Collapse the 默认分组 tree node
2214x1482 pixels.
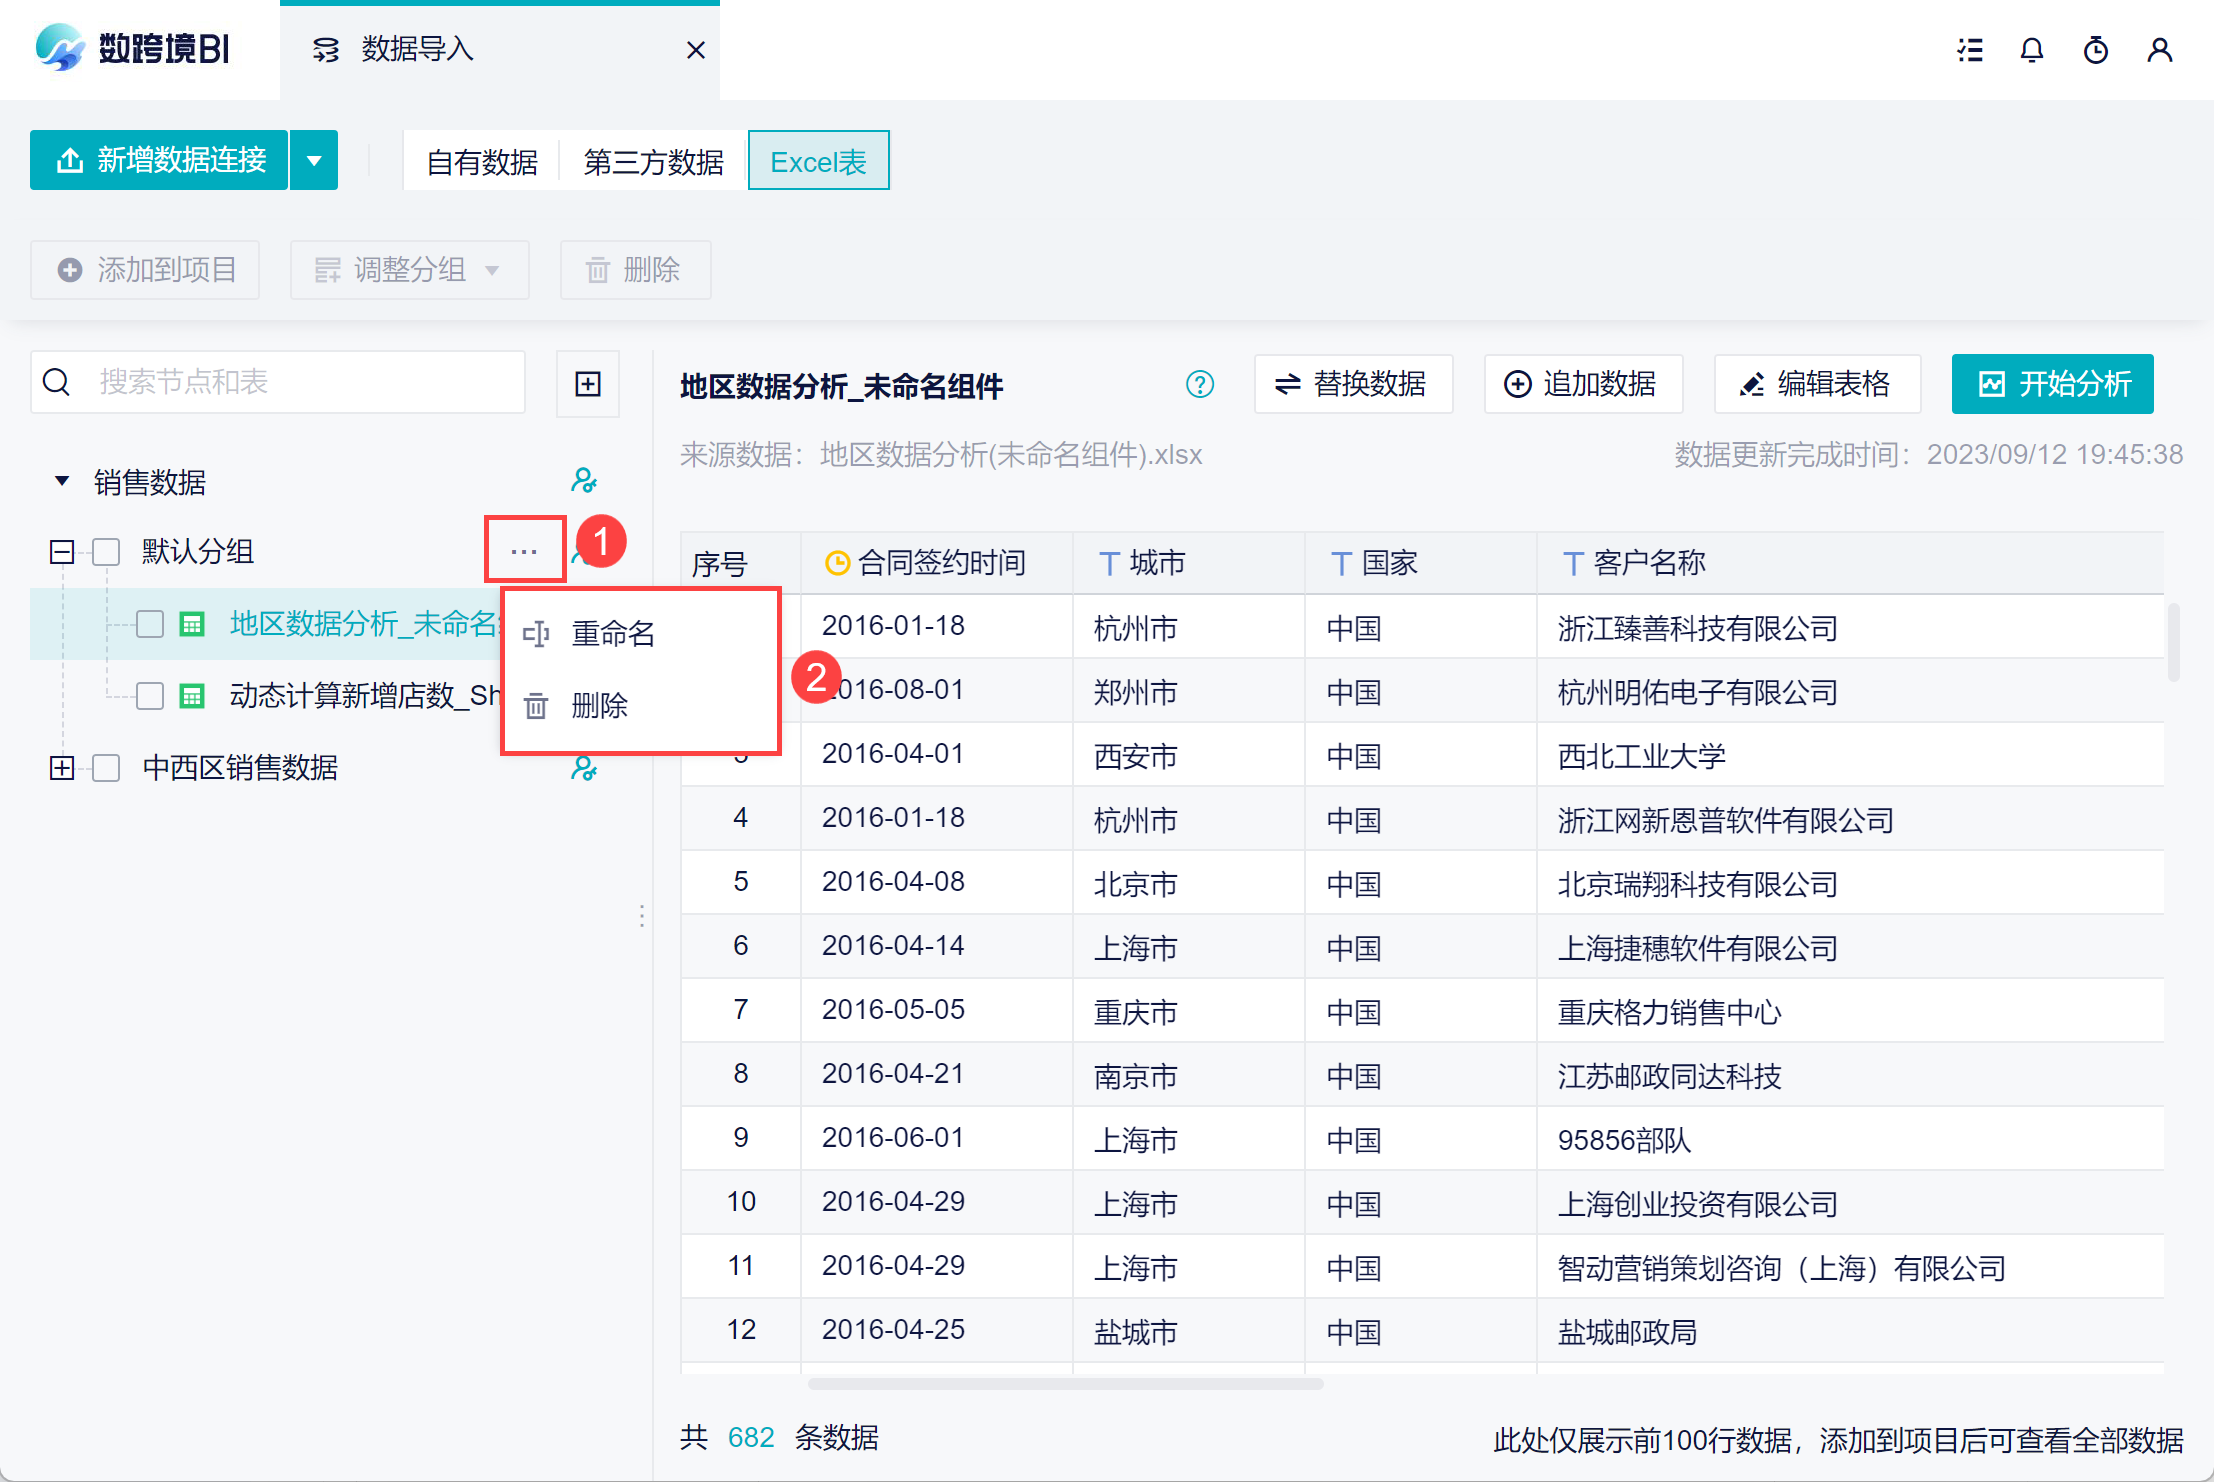click(x=62, y=551)
